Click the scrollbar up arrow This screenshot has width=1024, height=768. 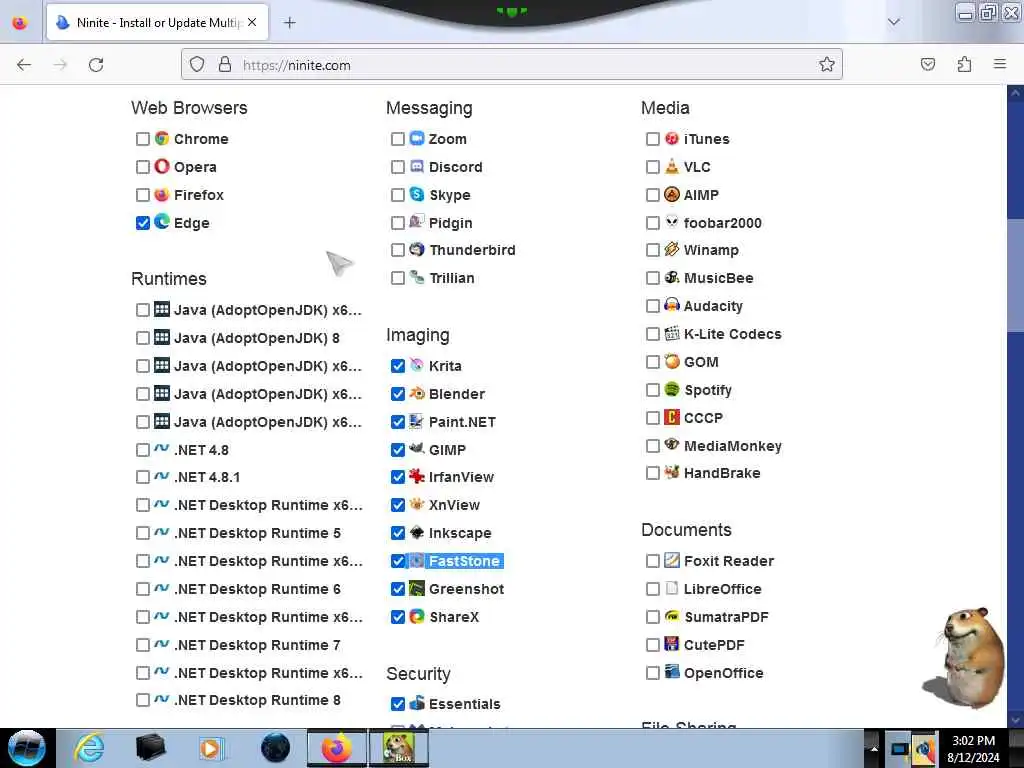1015,93
